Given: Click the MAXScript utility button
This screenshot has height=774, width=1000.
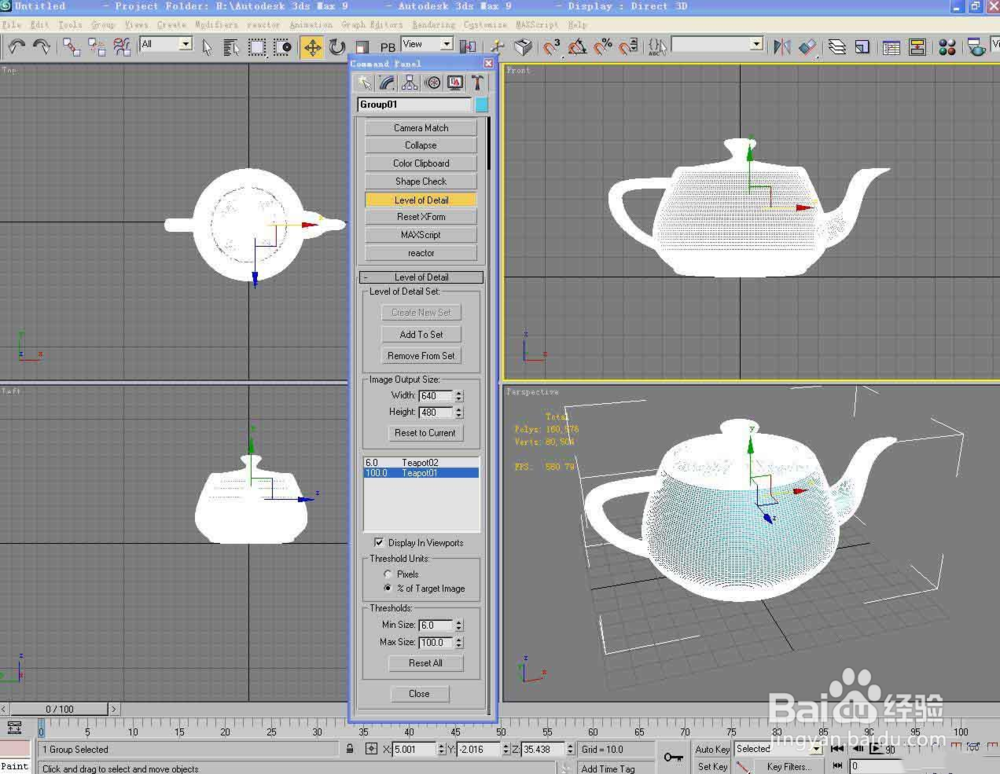Looking at the screenshot, I should point(421,235).
